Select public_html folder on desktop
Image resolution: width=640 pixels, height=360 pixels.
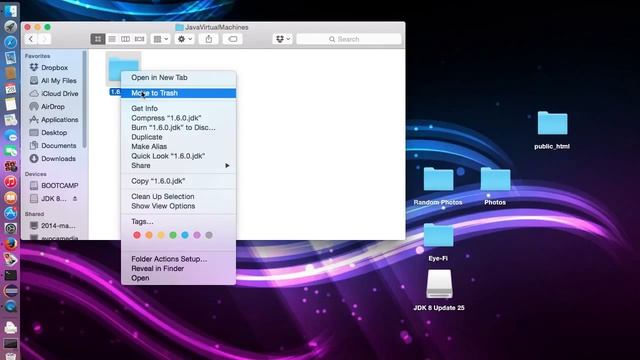pyautogui.click(x=552, y=124)
